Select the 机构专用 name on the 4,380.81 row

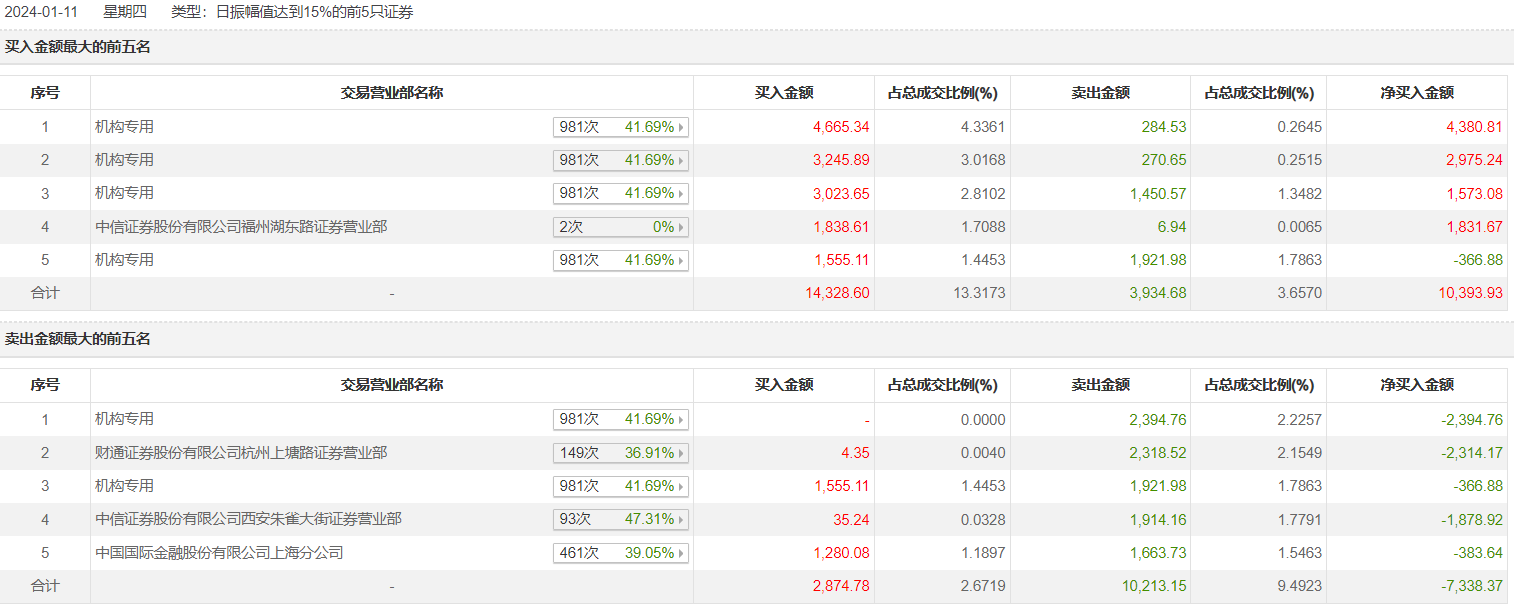(124, 127)
